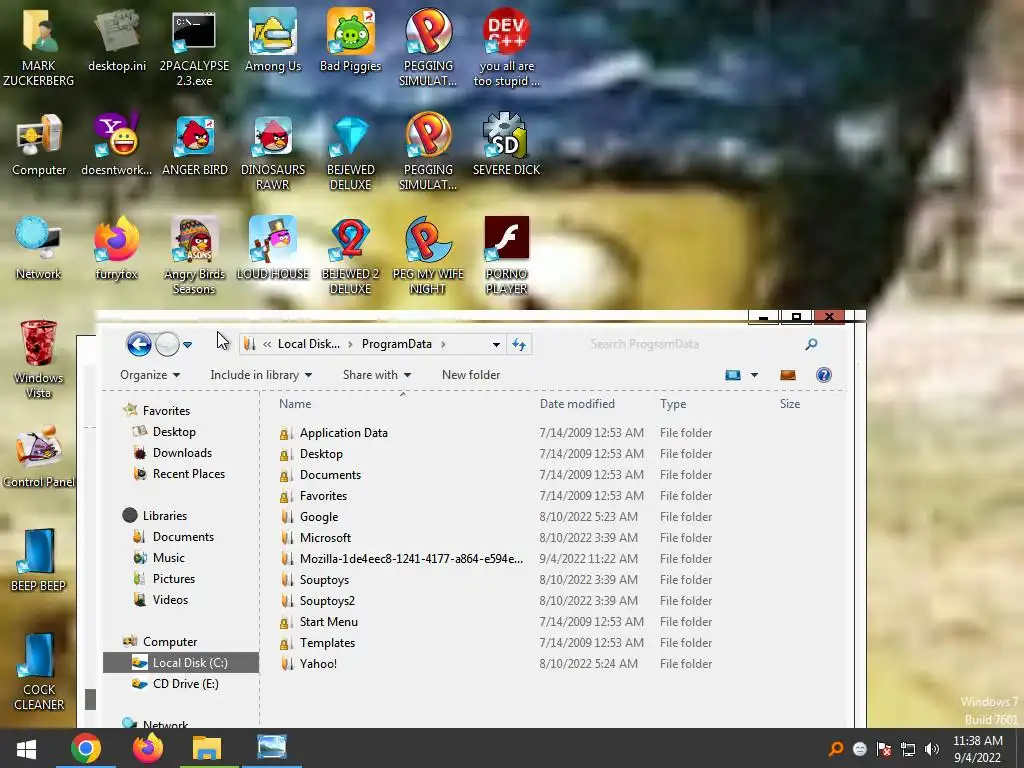Select the Application Data folder row
The height and width of the screenshot is (768, 1024).
pyautogui.click(x=496, y=432)
